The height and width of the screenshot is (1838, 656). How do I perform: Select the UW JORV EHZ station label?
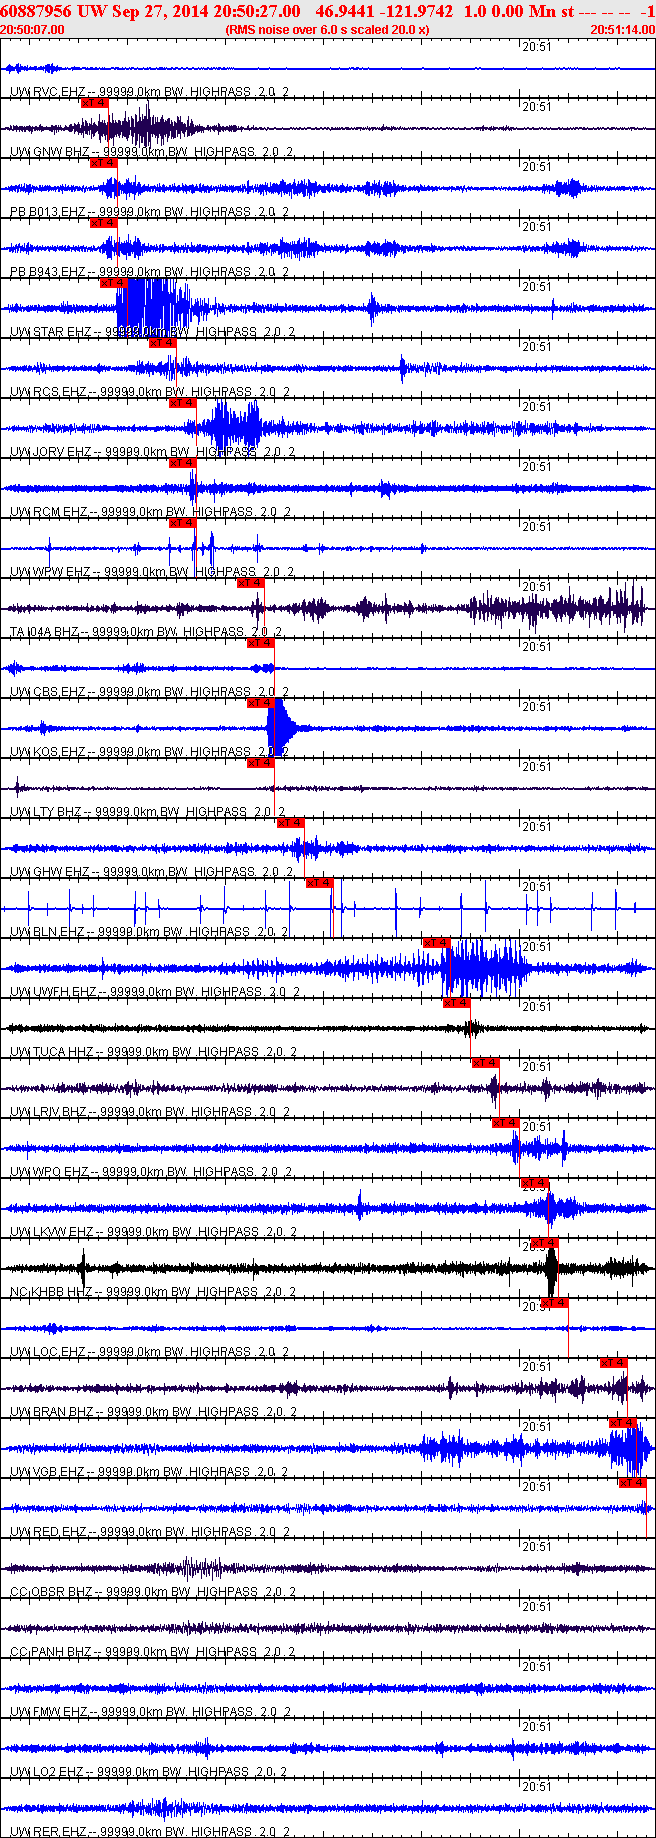[x=153, y=452]
